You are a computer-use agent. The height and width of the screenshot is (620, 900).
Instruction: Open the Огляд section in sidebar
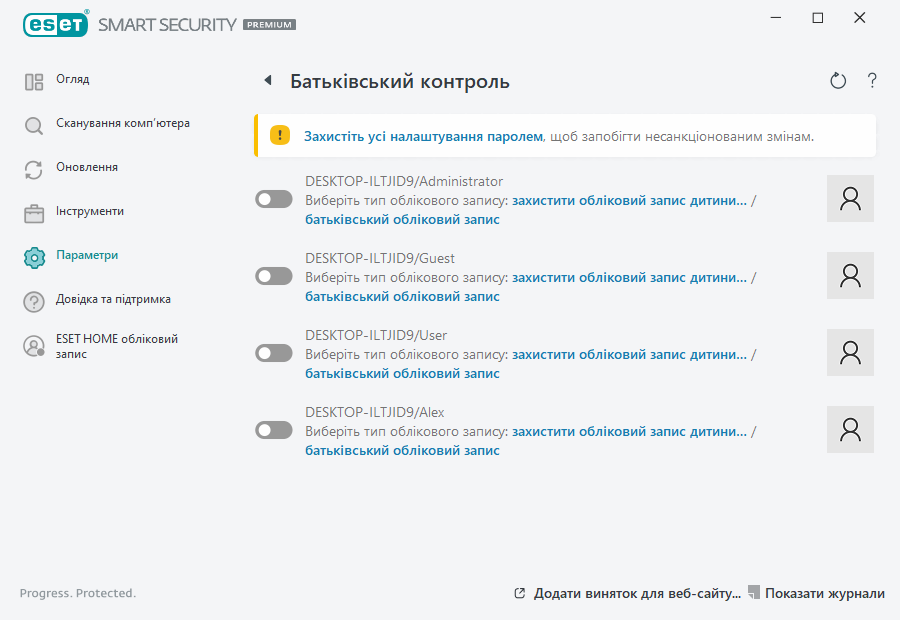73,80
